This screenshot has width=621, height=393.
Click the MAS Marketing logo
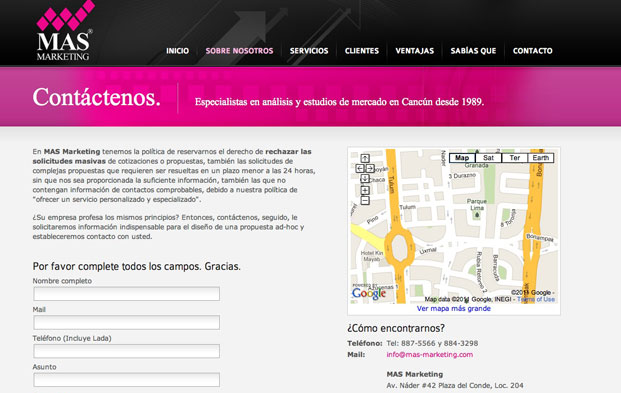click(x=65, y=31)
